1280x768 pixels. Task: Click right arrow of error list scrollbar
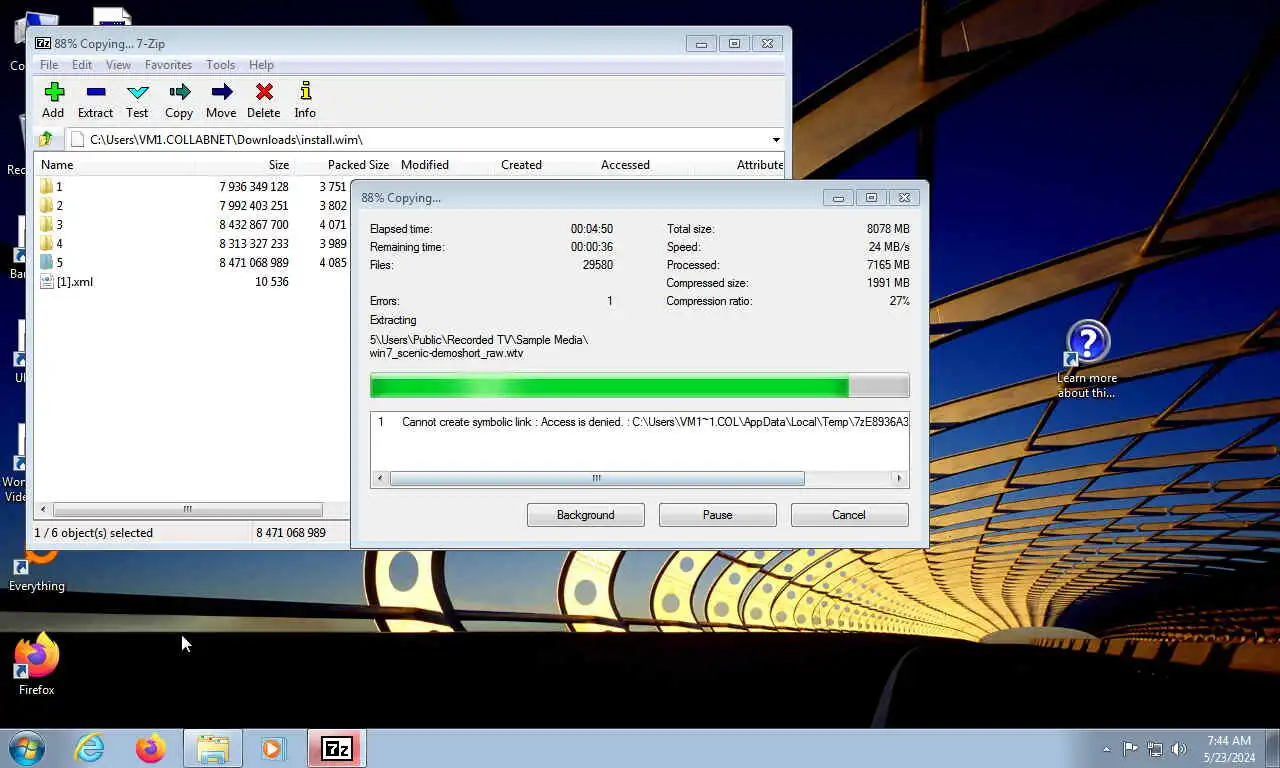pyautogui.click(x=899, y=479)
